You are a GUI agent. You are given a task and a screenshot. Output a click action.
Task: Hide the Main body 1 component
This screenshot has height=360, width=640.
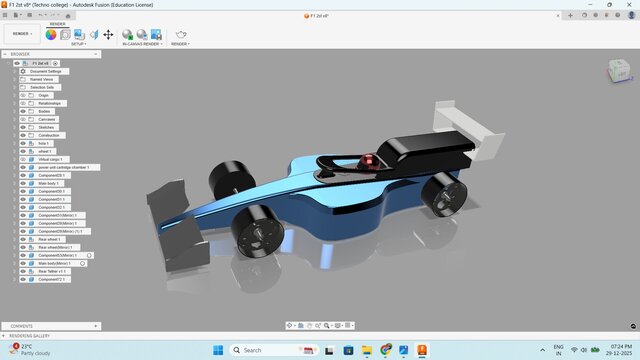coord(23,183)
